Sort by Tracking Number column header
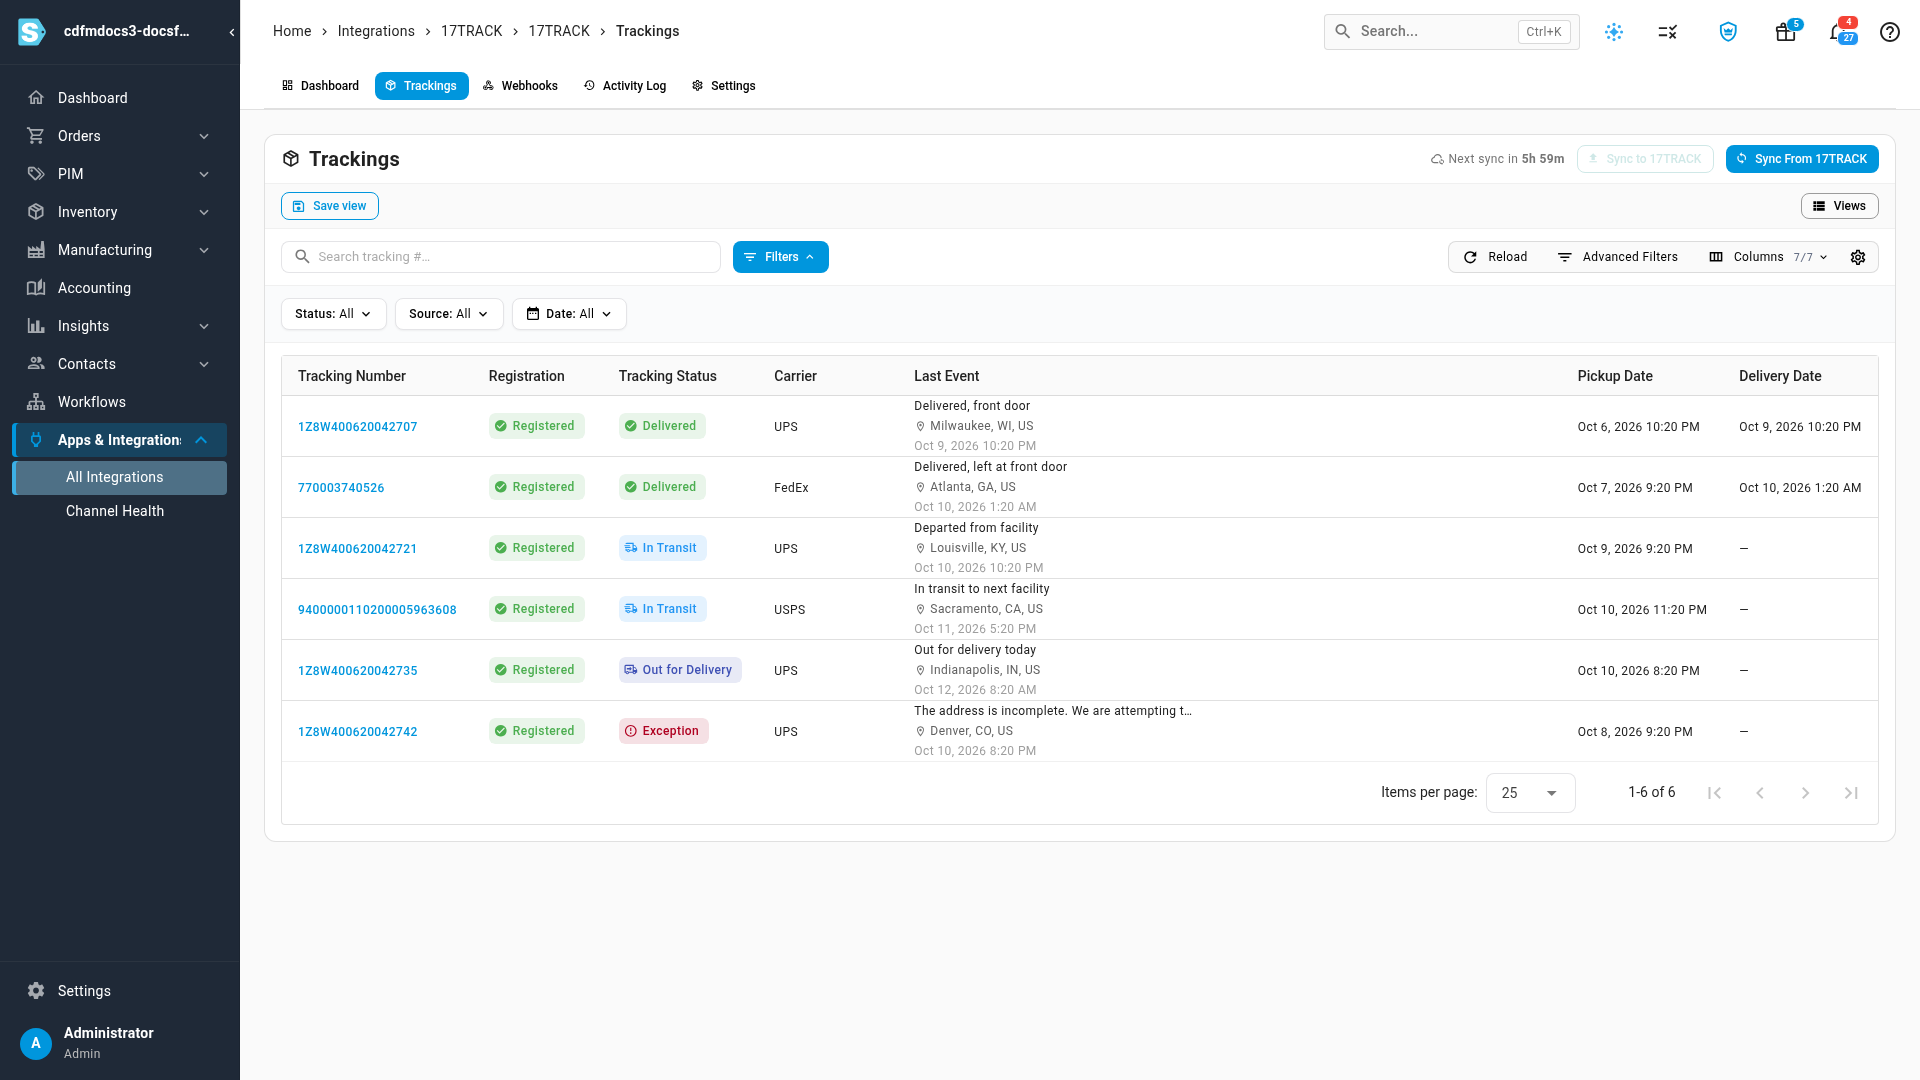Screen dimensions: 1920x1080 [x=352, y=376]
